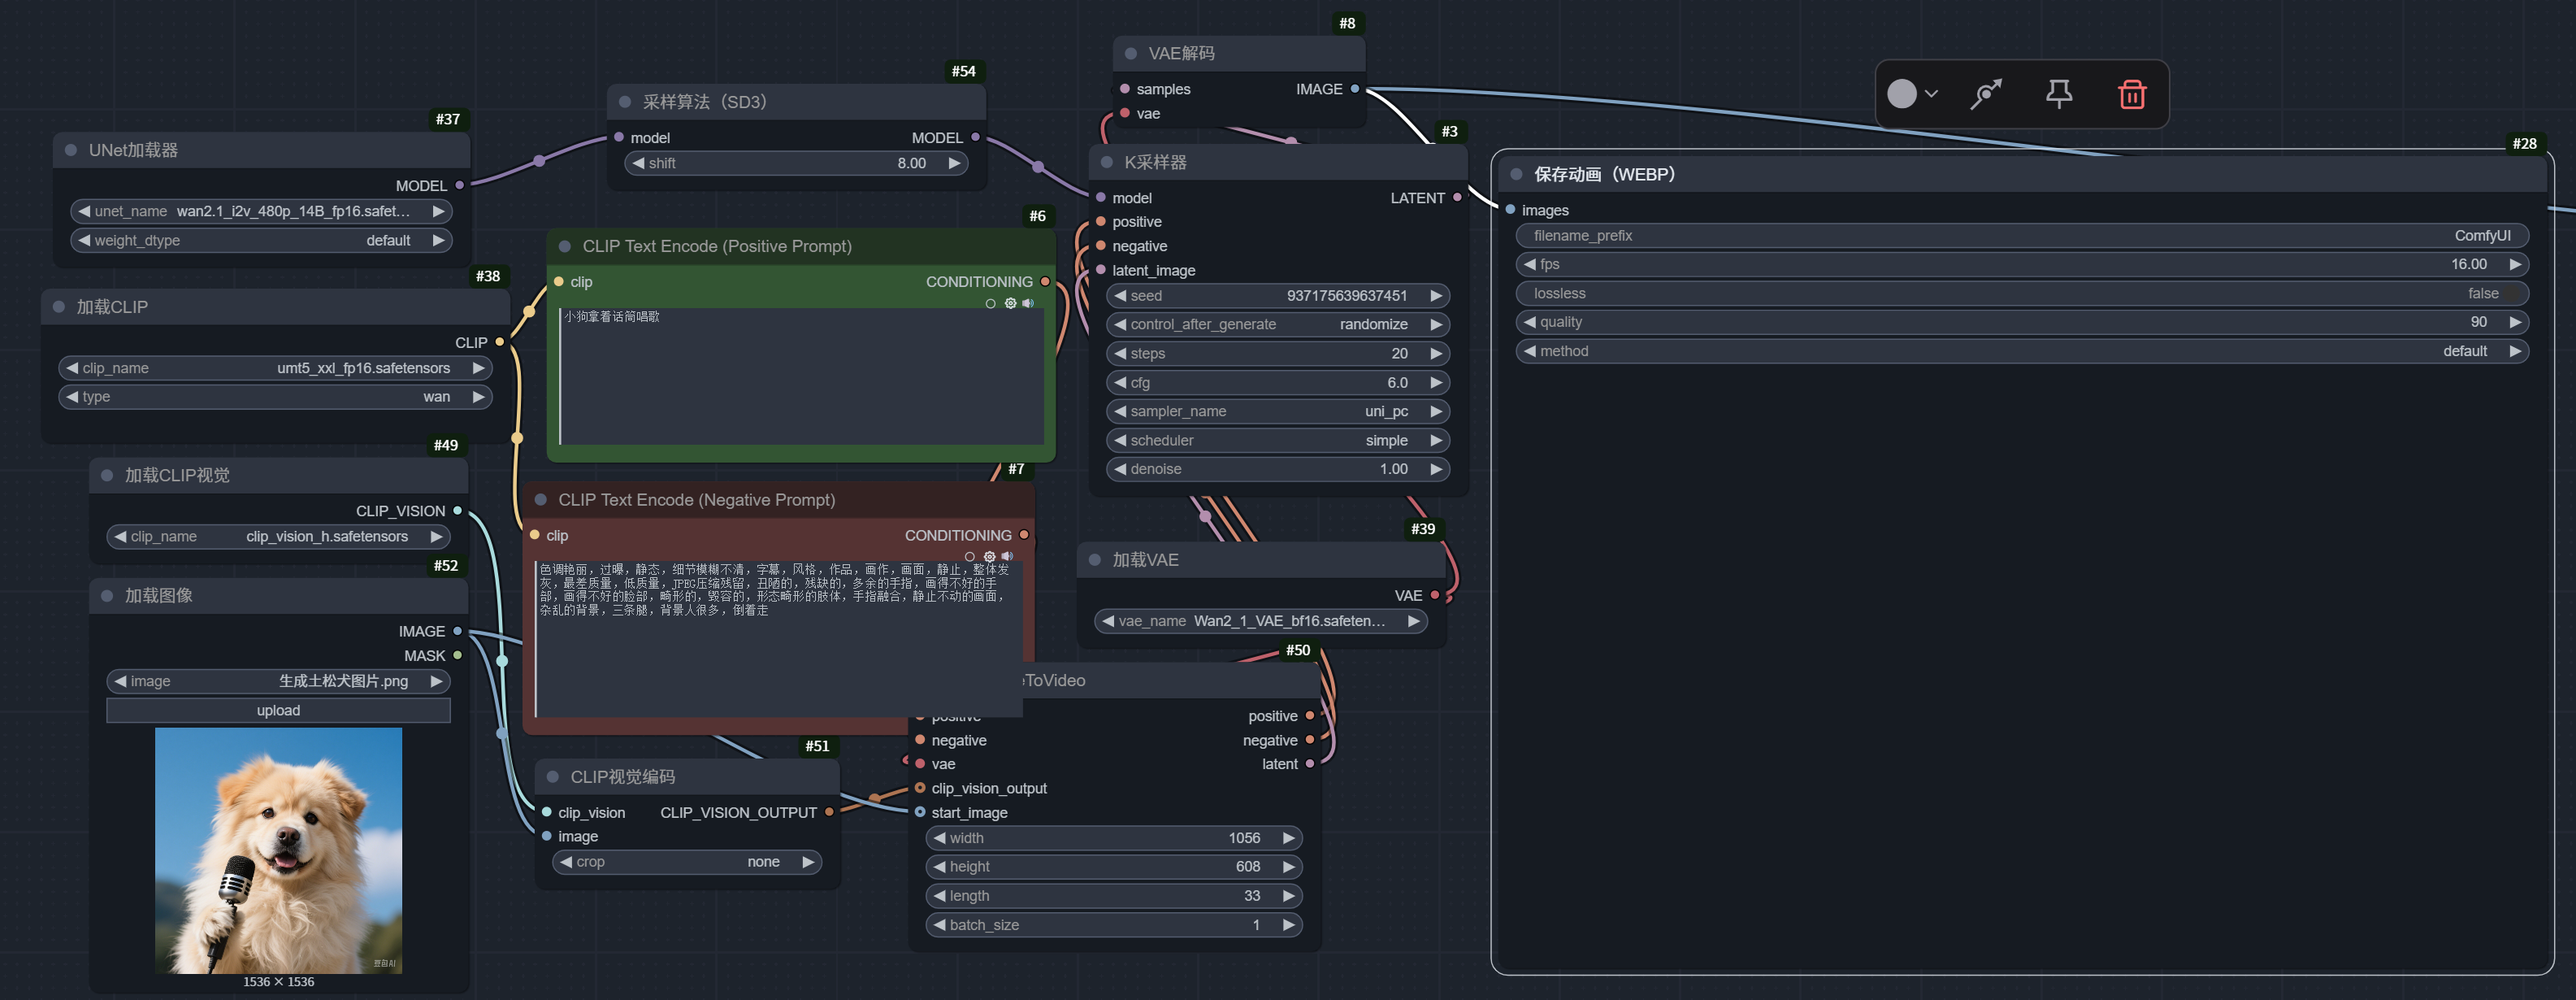Open node color picker circle in toolbar
Image resolution: width=2576 pixels, height=1000 pixels.
tap(1902, 94)
